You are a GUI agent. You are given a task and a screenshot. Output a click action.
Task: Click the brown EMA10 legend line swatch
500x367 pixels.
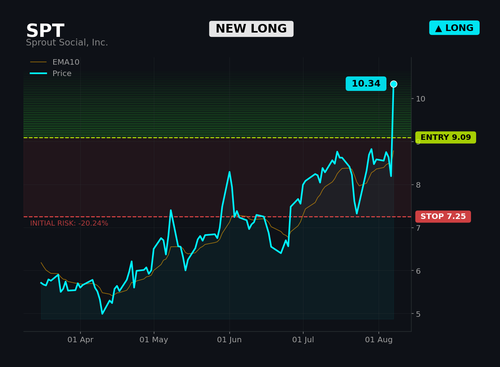(38, 62)
